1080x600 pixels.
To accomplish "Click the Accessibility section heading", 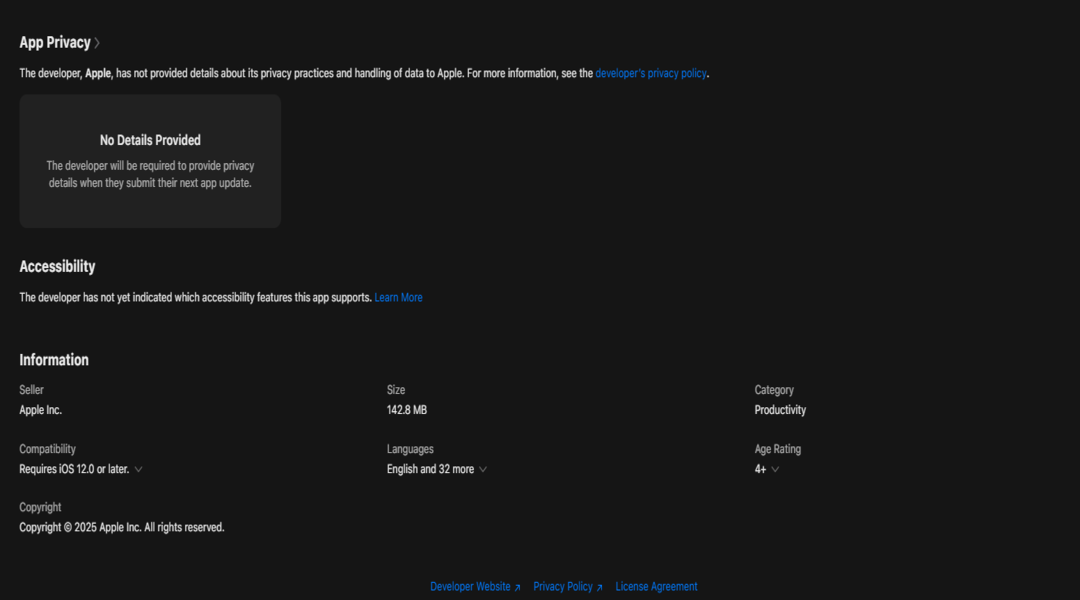I will (x=57, y=267).
